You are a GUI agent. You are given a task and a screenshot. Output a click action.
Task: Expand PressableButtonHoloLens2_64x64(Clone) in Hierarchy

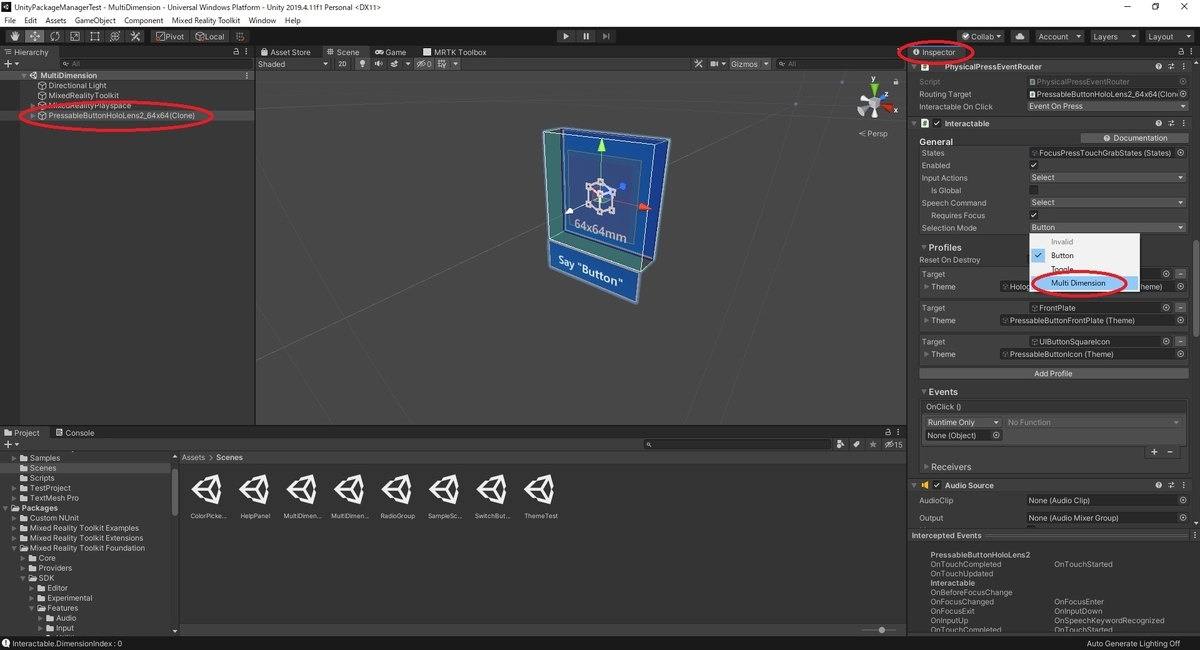[33, 116]
